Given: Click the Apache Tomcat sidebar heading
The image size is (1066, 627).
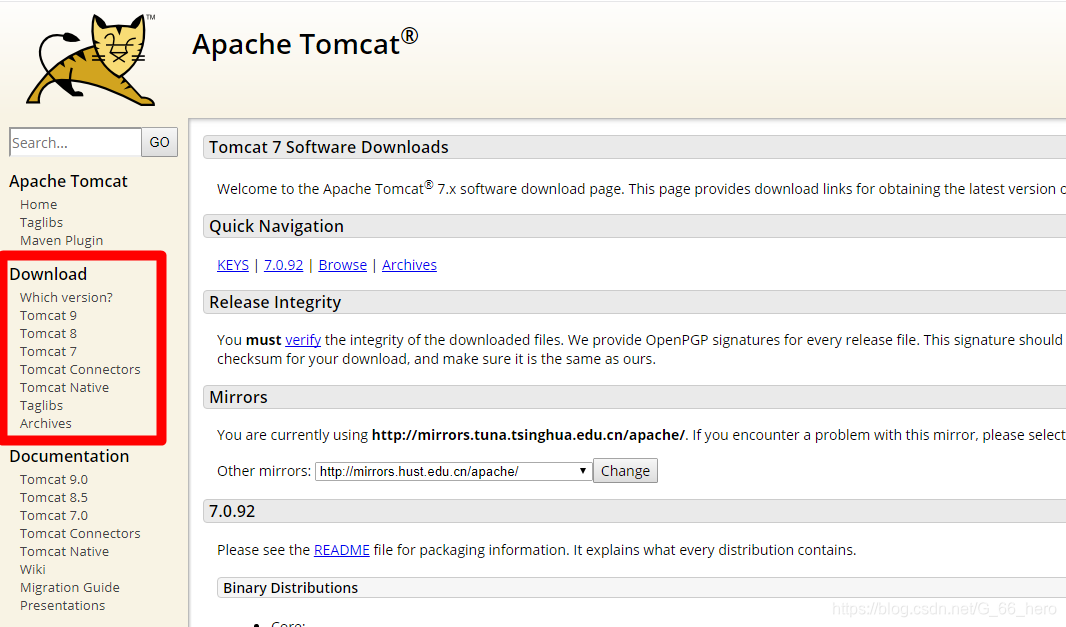Looking at the screenshot, I should click(x=69, y=182).
